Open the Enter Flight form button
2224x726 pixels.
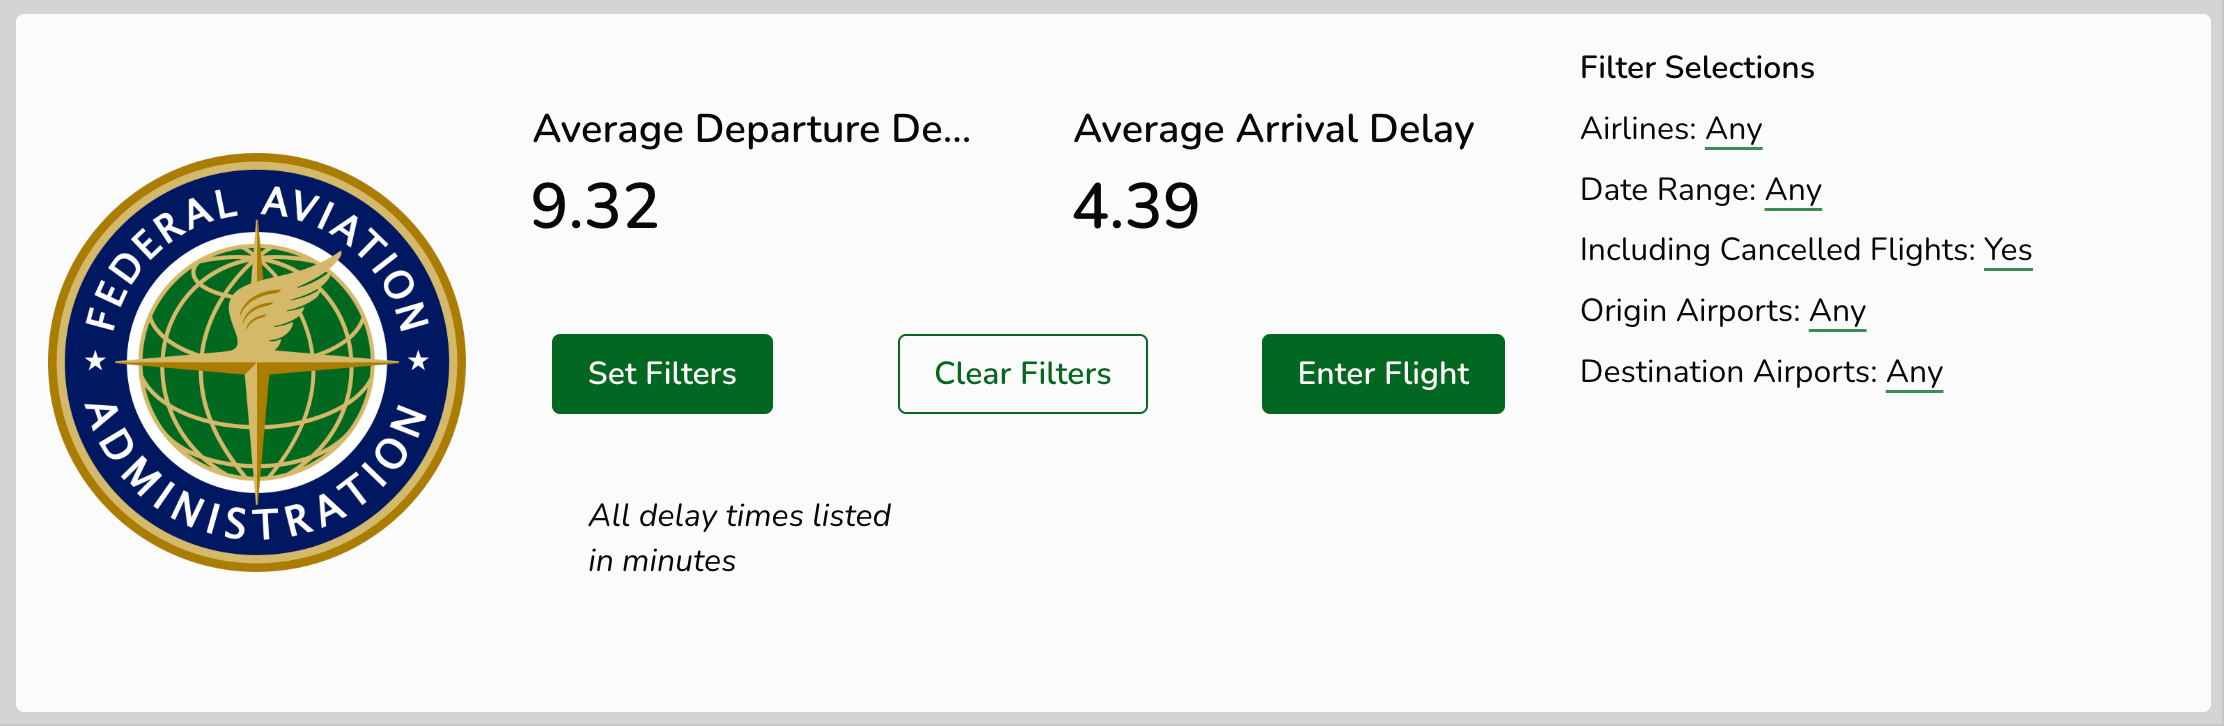click(1383, 374)
